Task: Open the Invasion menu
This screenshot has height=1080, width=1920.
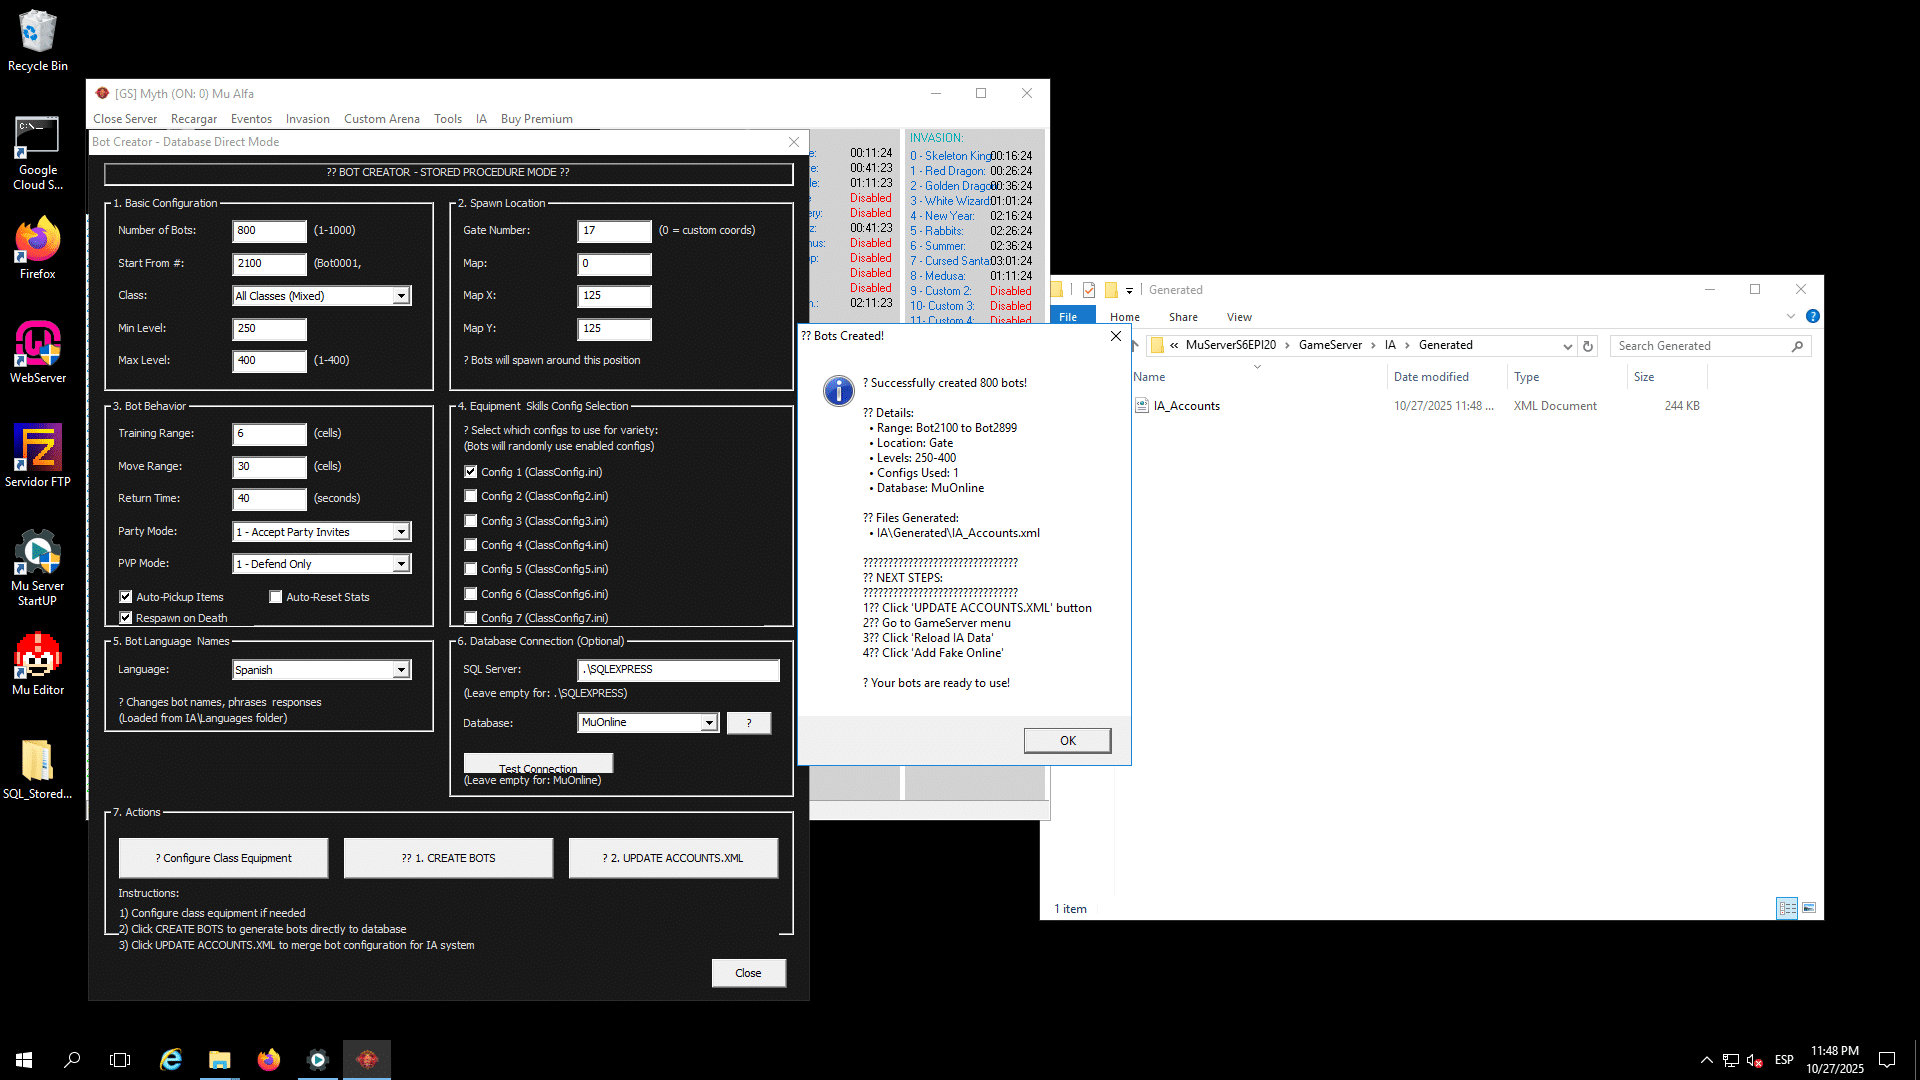Action: pyautogui.click(x=307, y=119)
